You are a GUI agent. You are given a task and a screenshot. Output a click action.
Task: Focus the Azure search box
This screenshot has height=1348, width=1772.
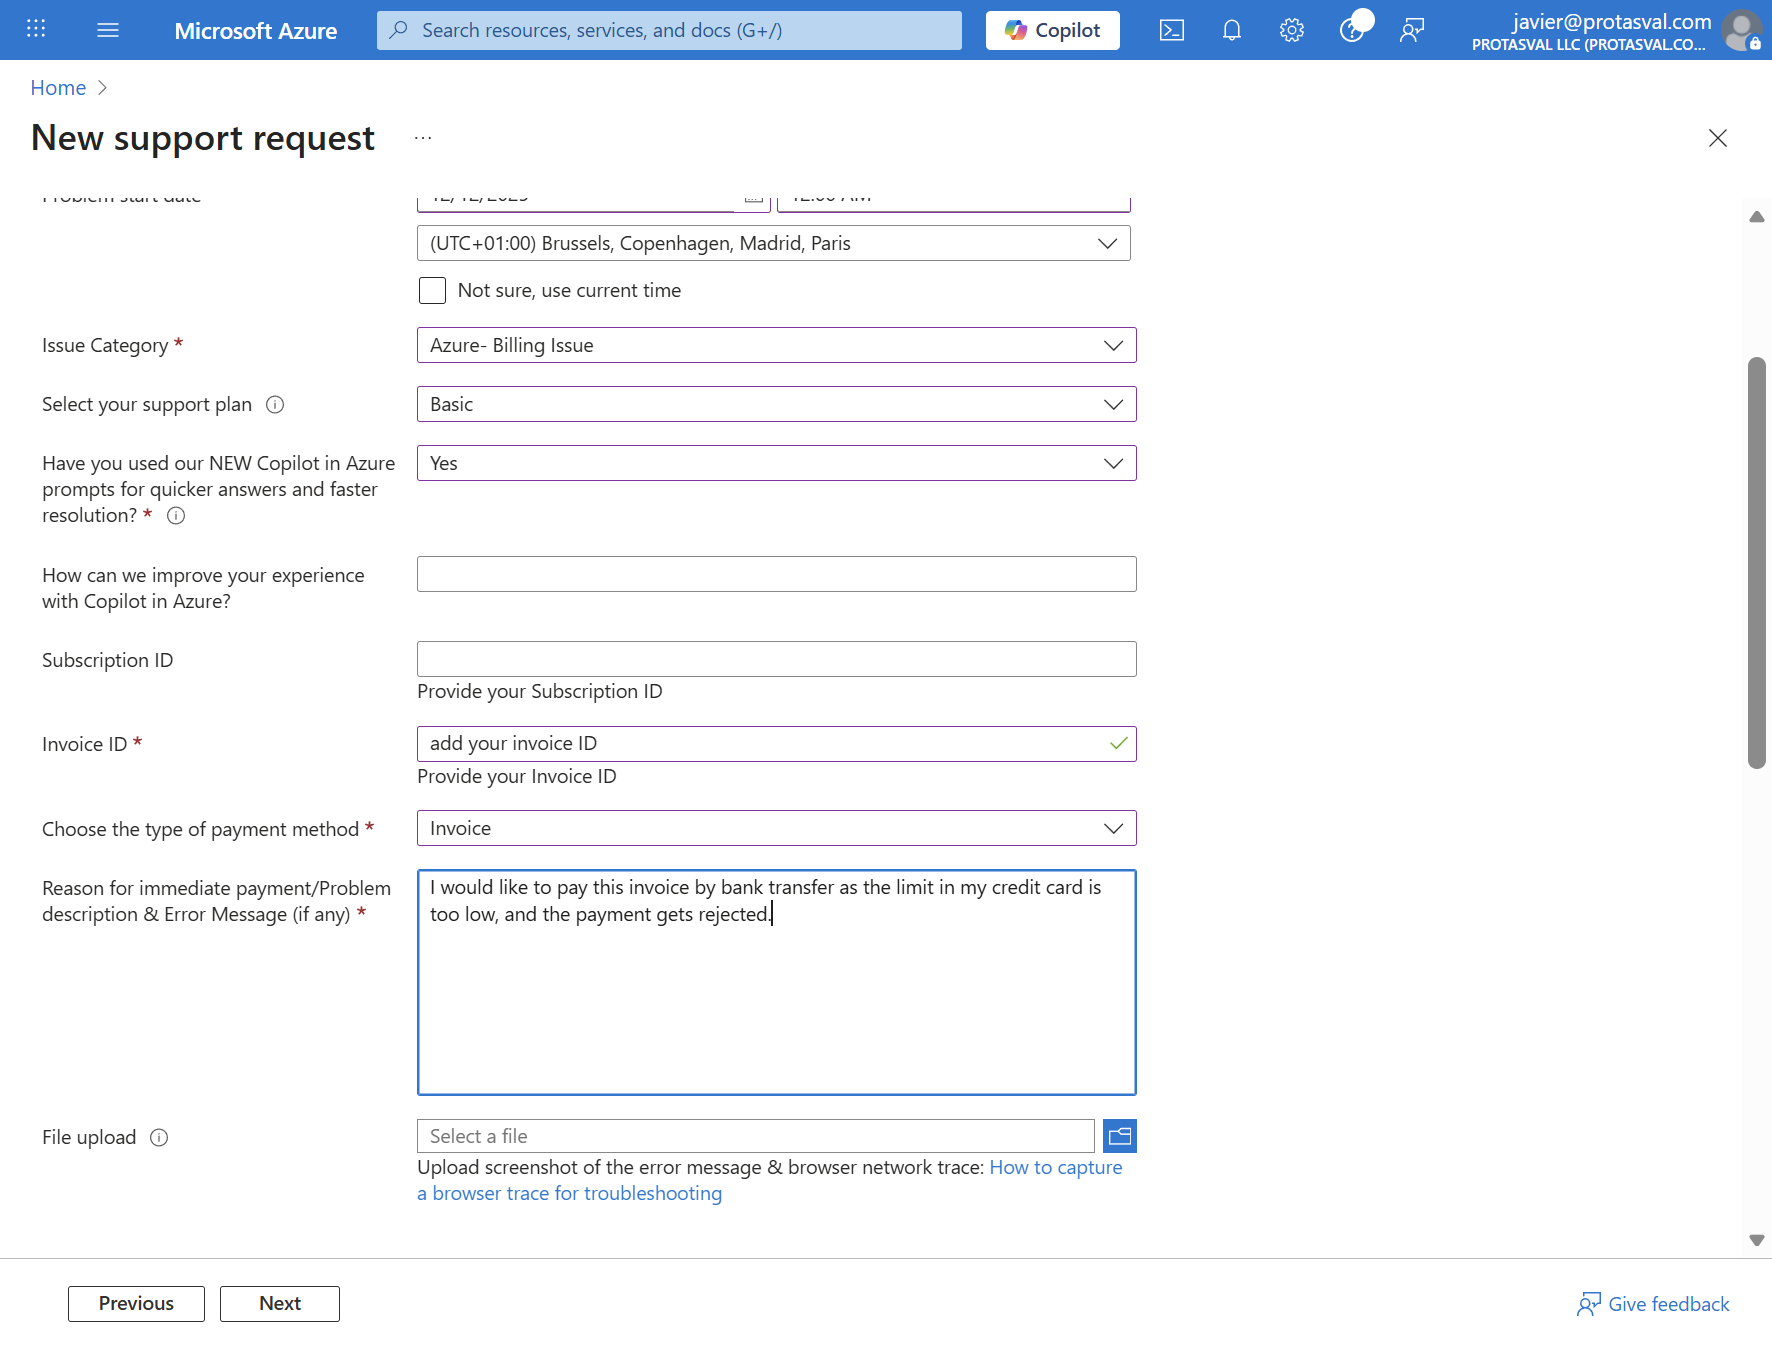pyautogui.click(x=669, y=30)
